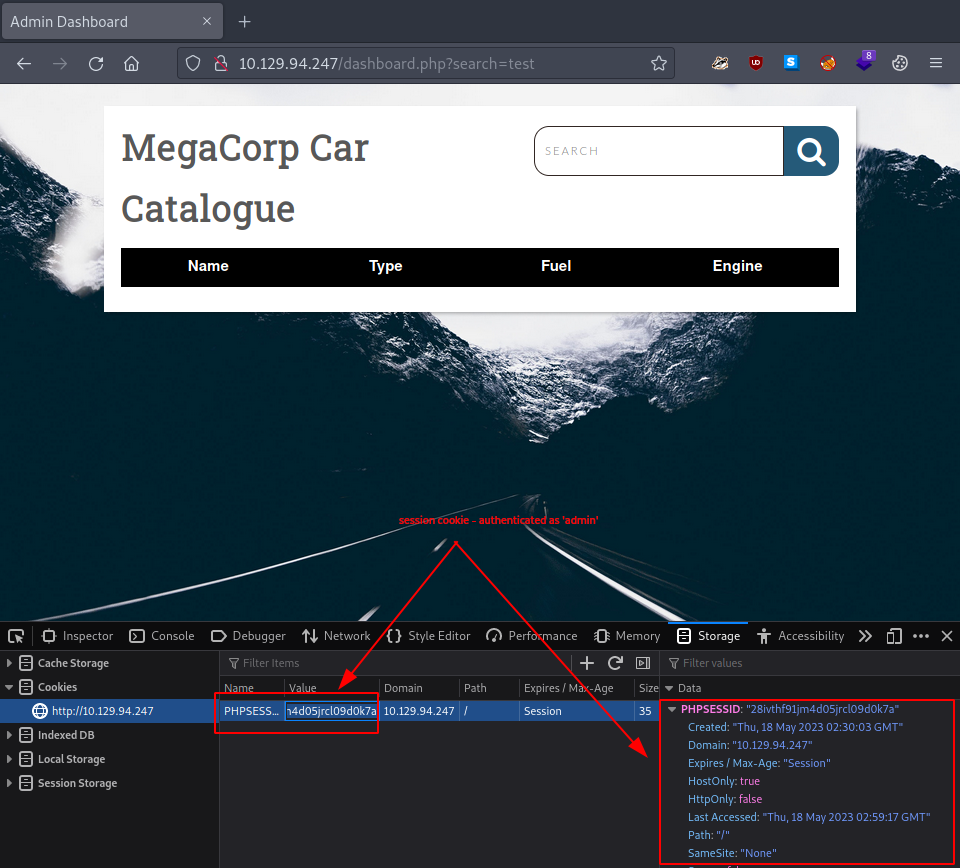Switch to the Console tab

click(162, 636)
